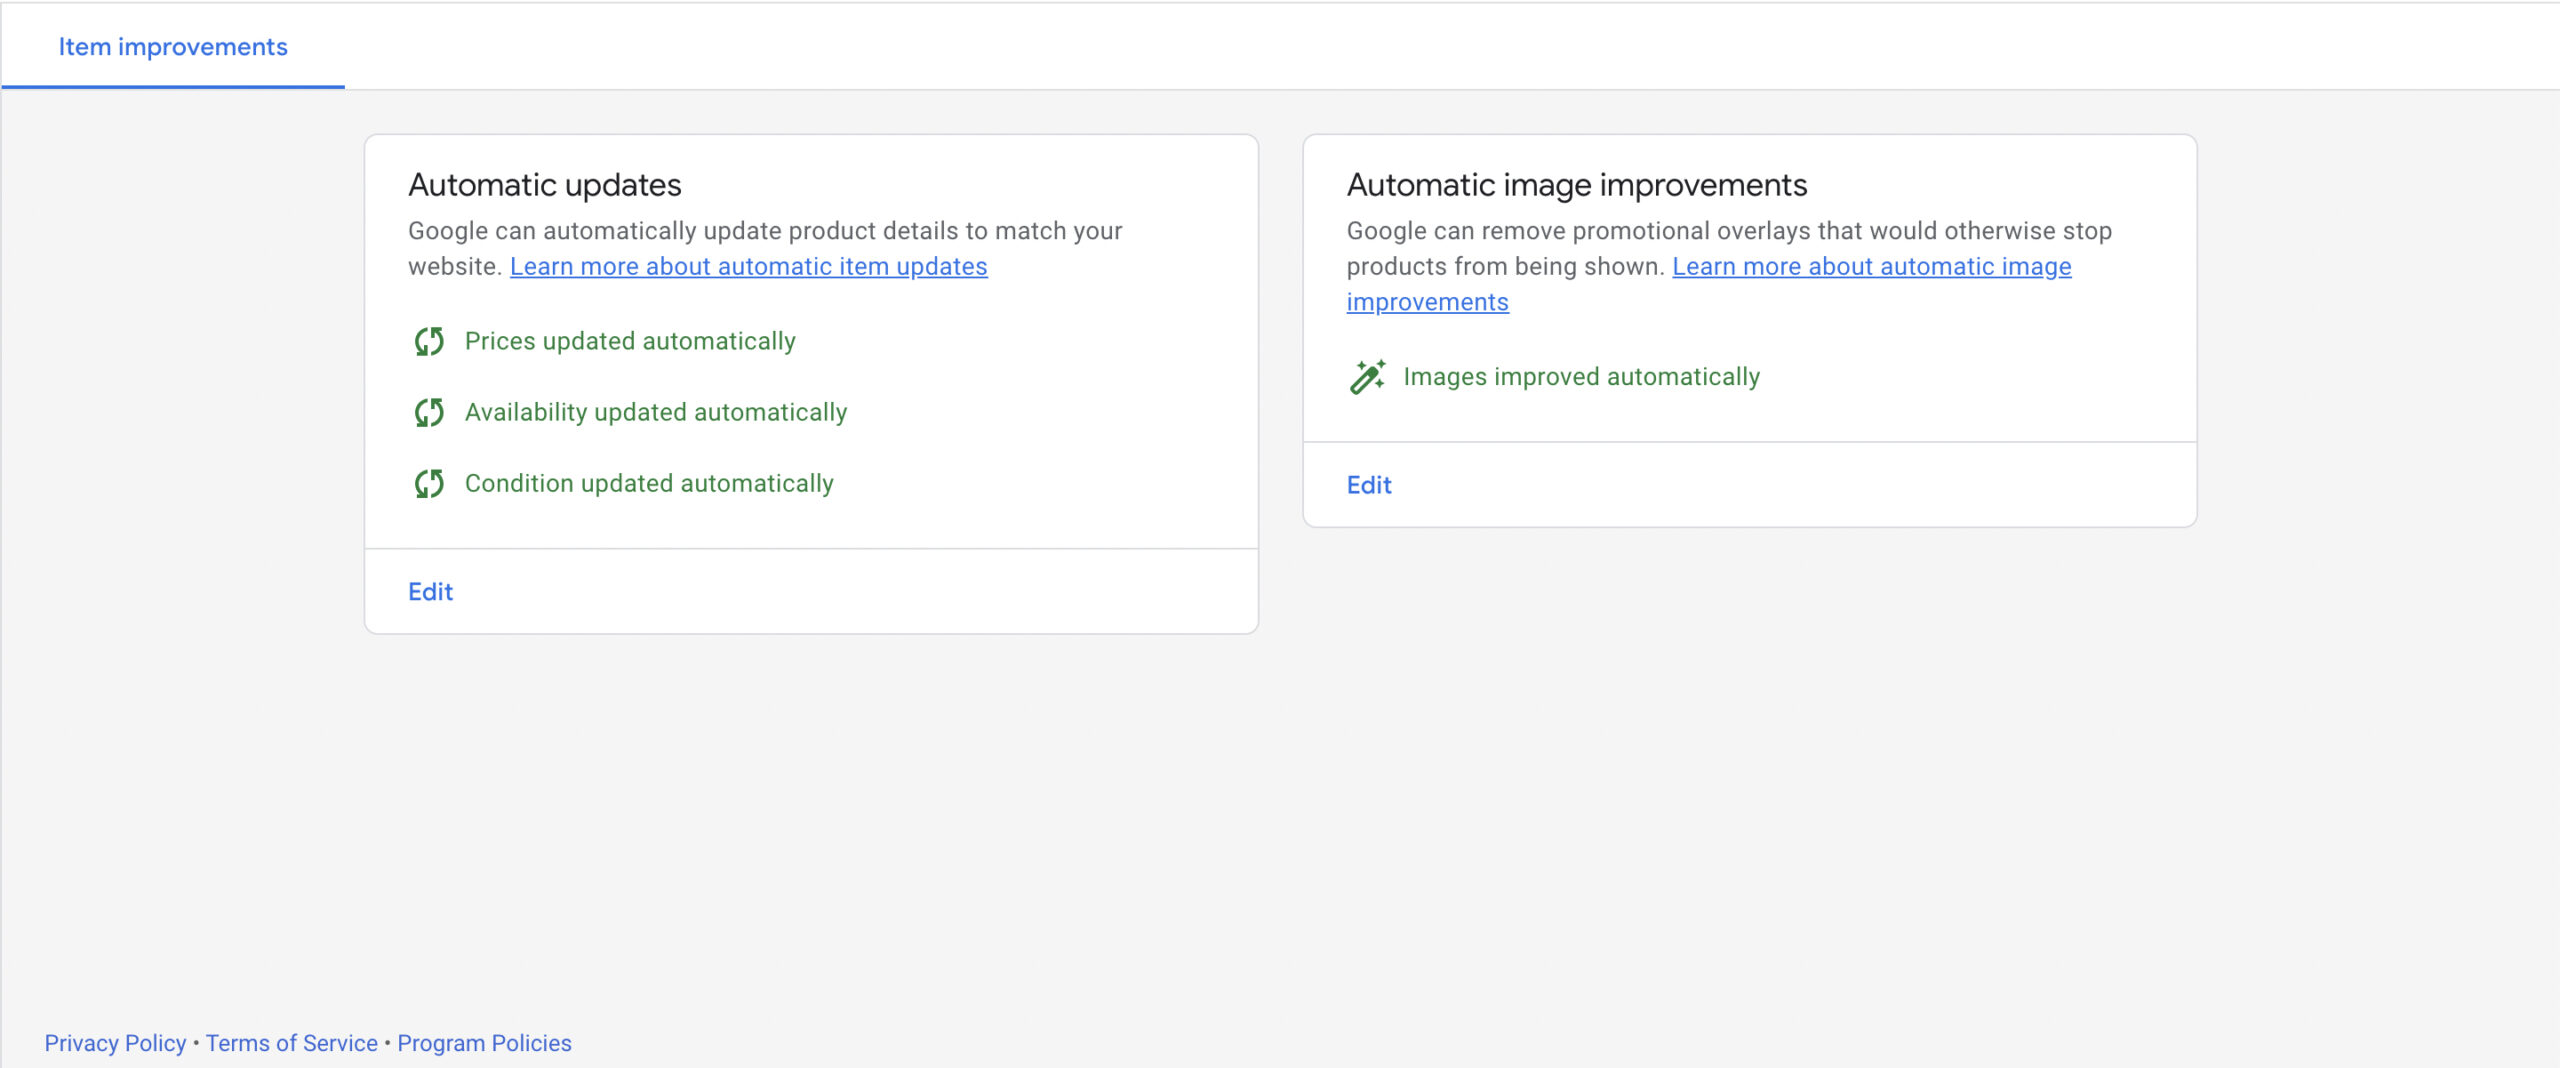The height and width of the screenshot is (1068, 2560).
Task: Click the description text about removing promotional overlays
Action: point(1729,231)
